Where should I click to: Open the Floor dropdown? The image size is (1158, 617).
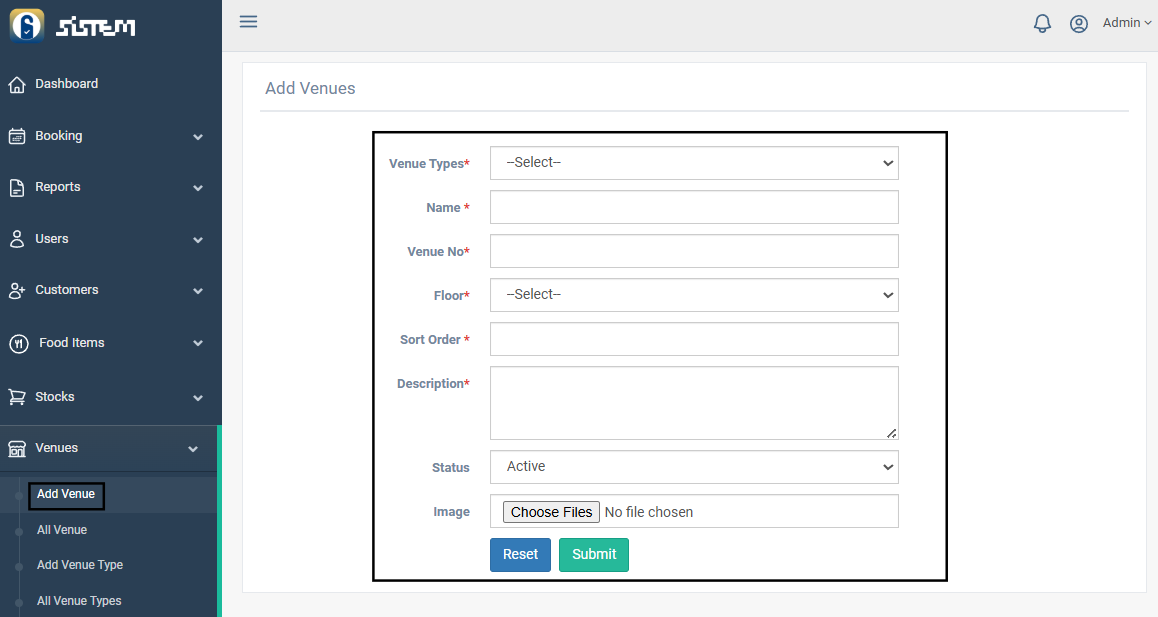pos(694,295)
